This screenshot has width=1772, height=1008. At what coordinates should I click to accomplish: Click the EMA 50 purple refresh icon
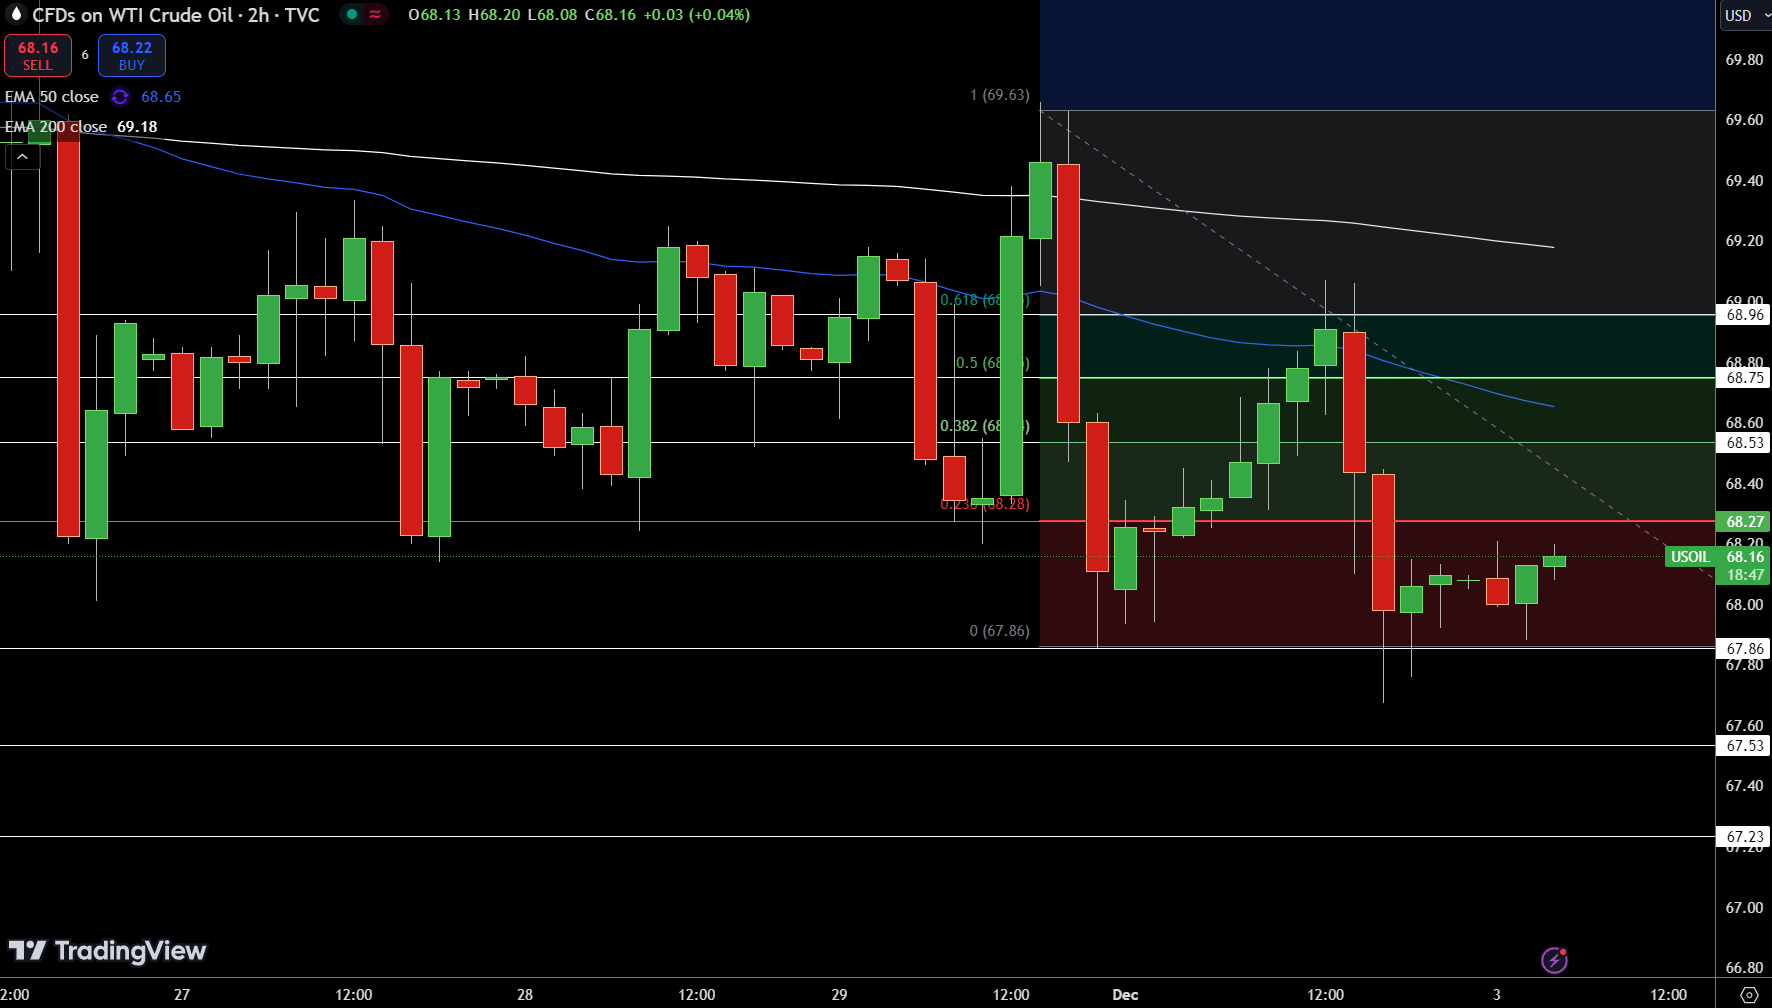pos(120,97)
